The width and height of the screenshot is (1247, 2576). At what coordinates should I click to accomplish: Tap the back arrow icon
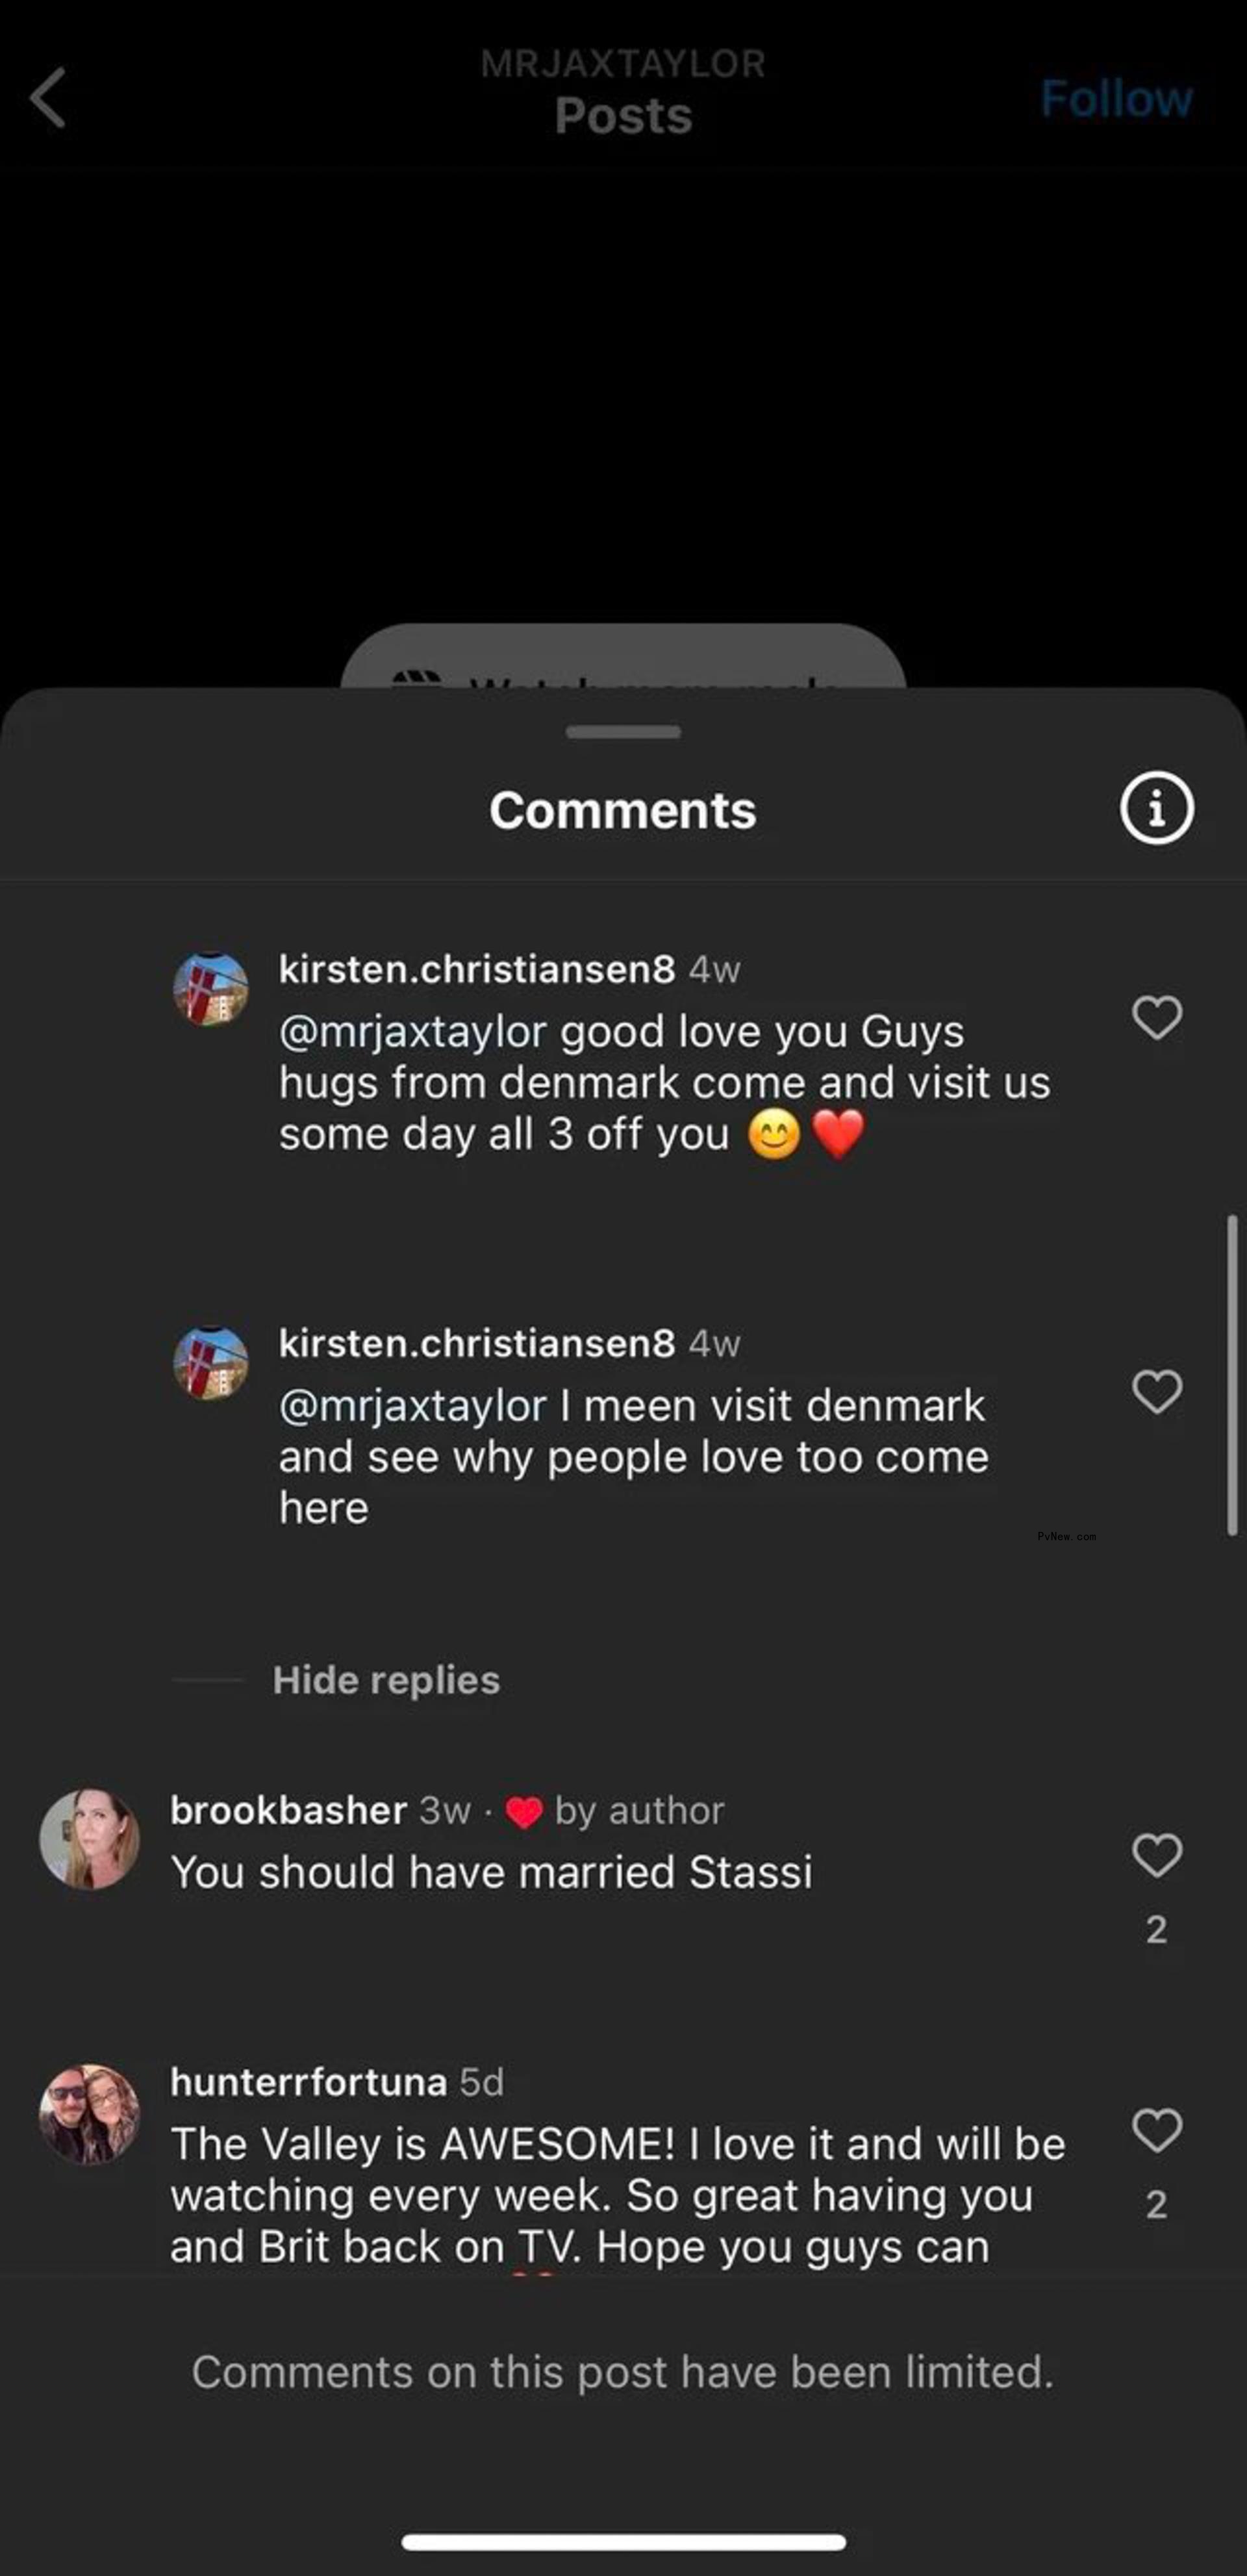[48, 98]
